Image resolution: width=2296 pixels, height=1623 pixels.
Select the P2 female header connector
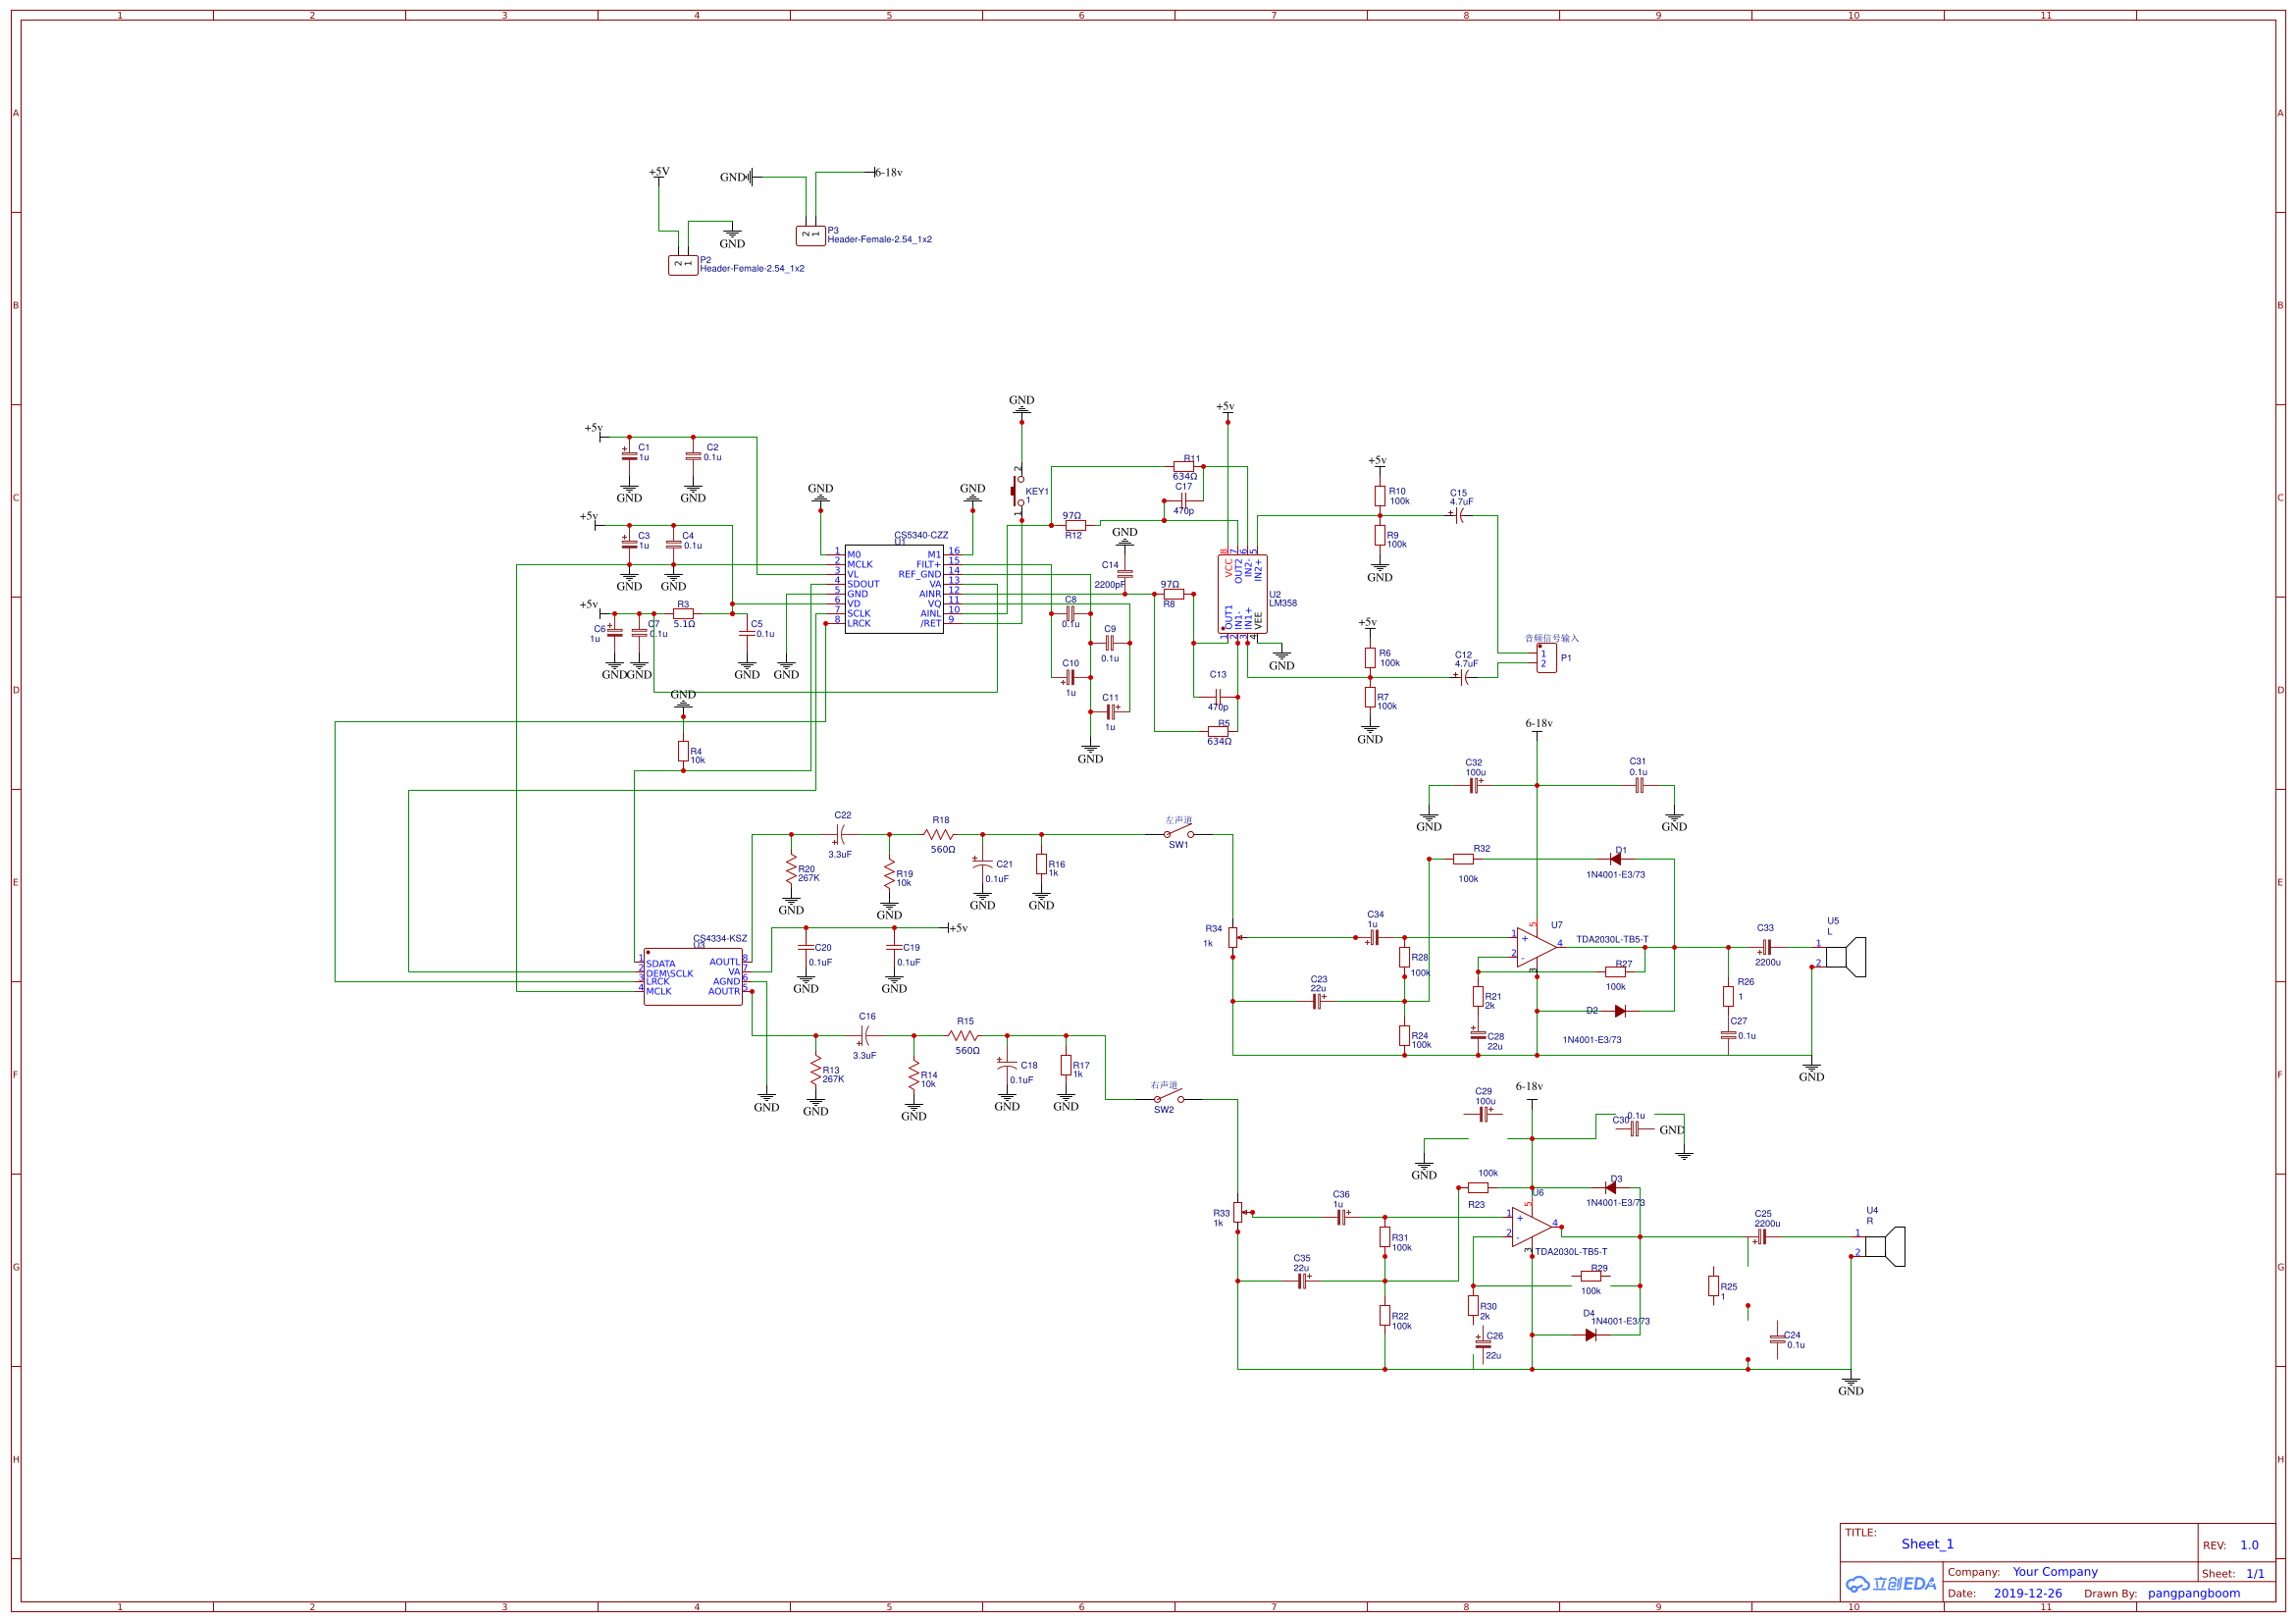683,265
